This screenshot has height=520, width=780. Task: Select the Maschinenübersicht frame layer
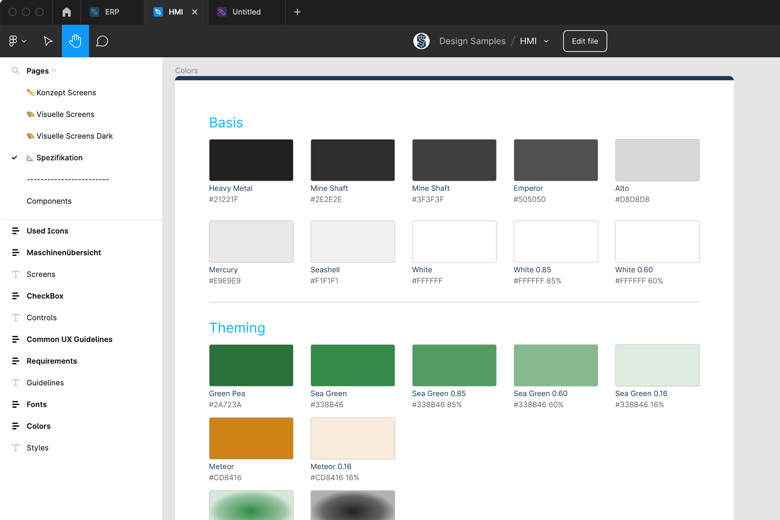64,252
